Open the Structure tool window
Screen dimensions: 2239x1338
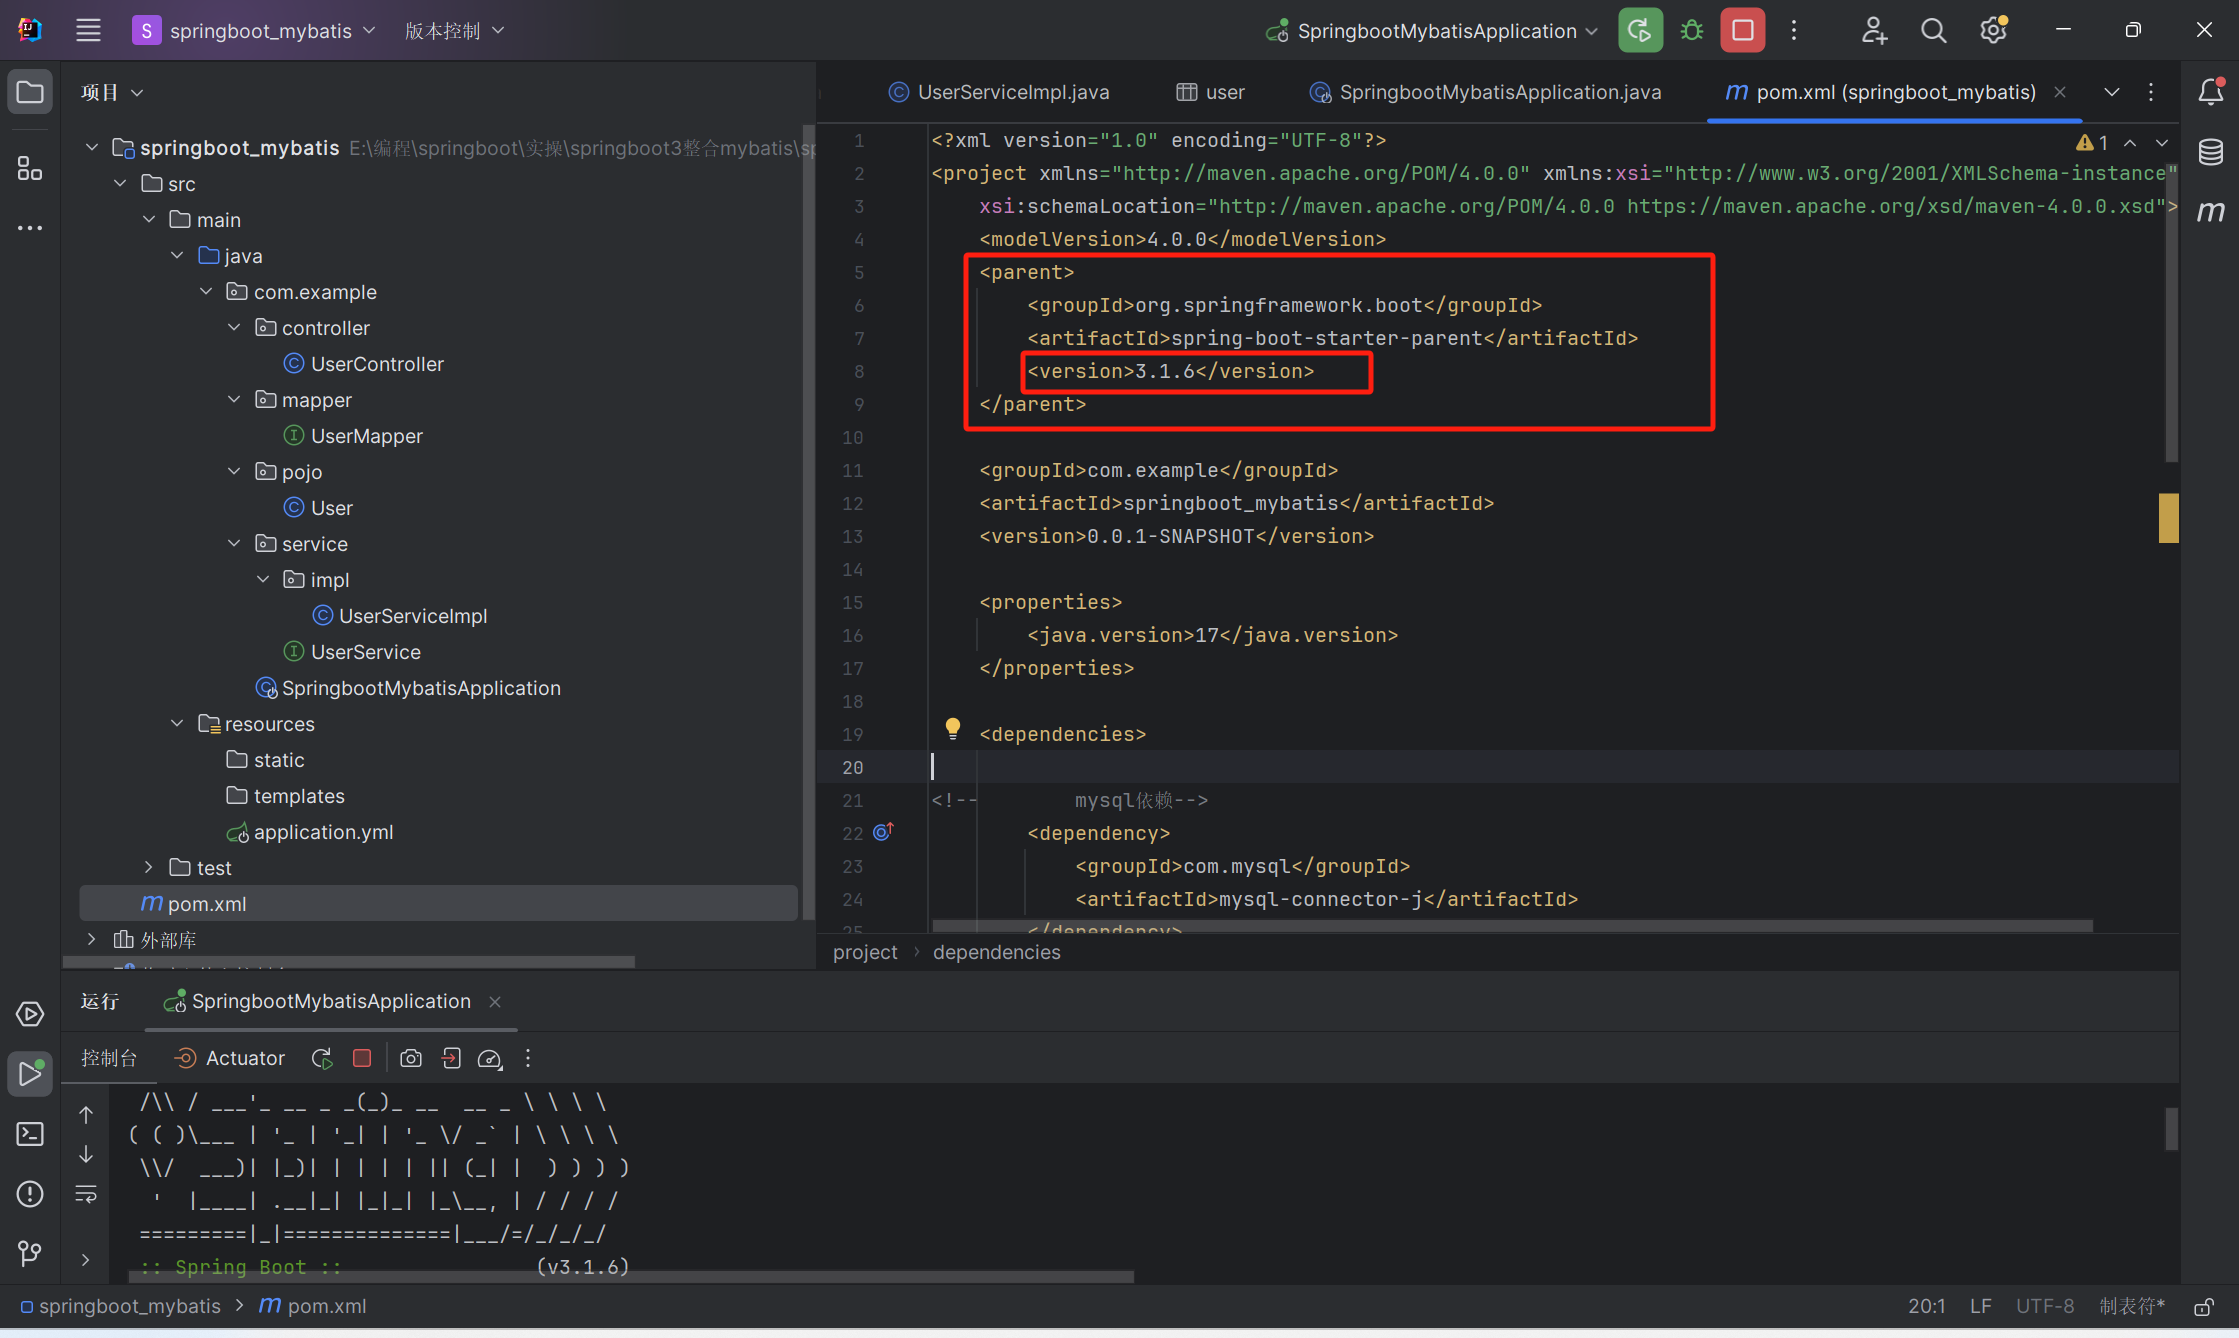30,168
